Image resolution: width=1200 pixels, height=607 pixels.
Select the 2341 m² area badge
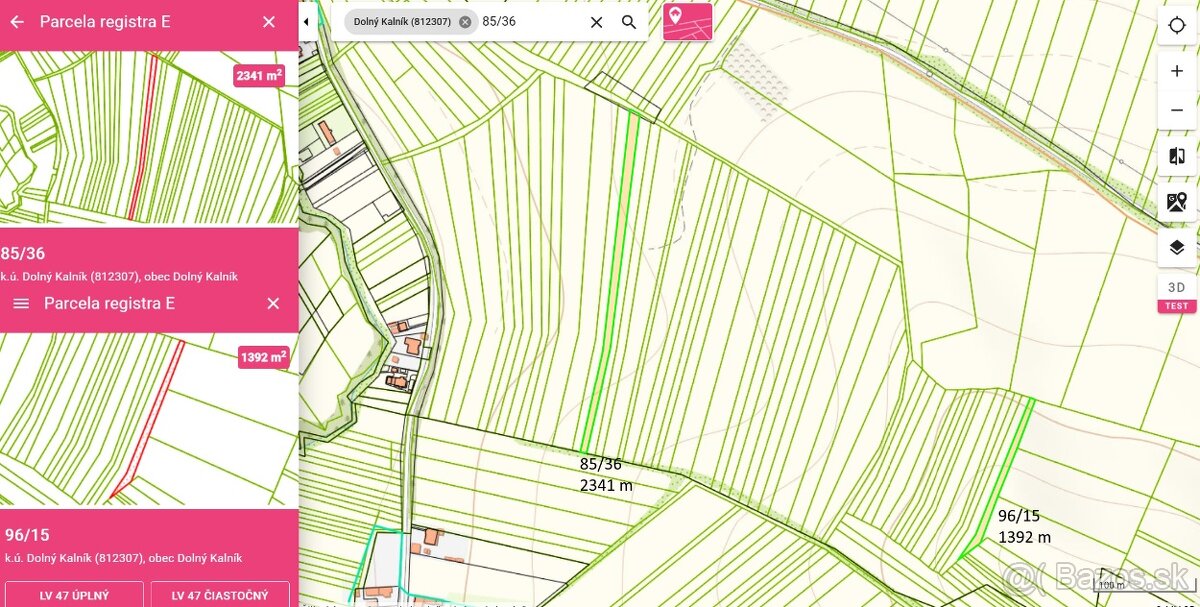(259, 75)
